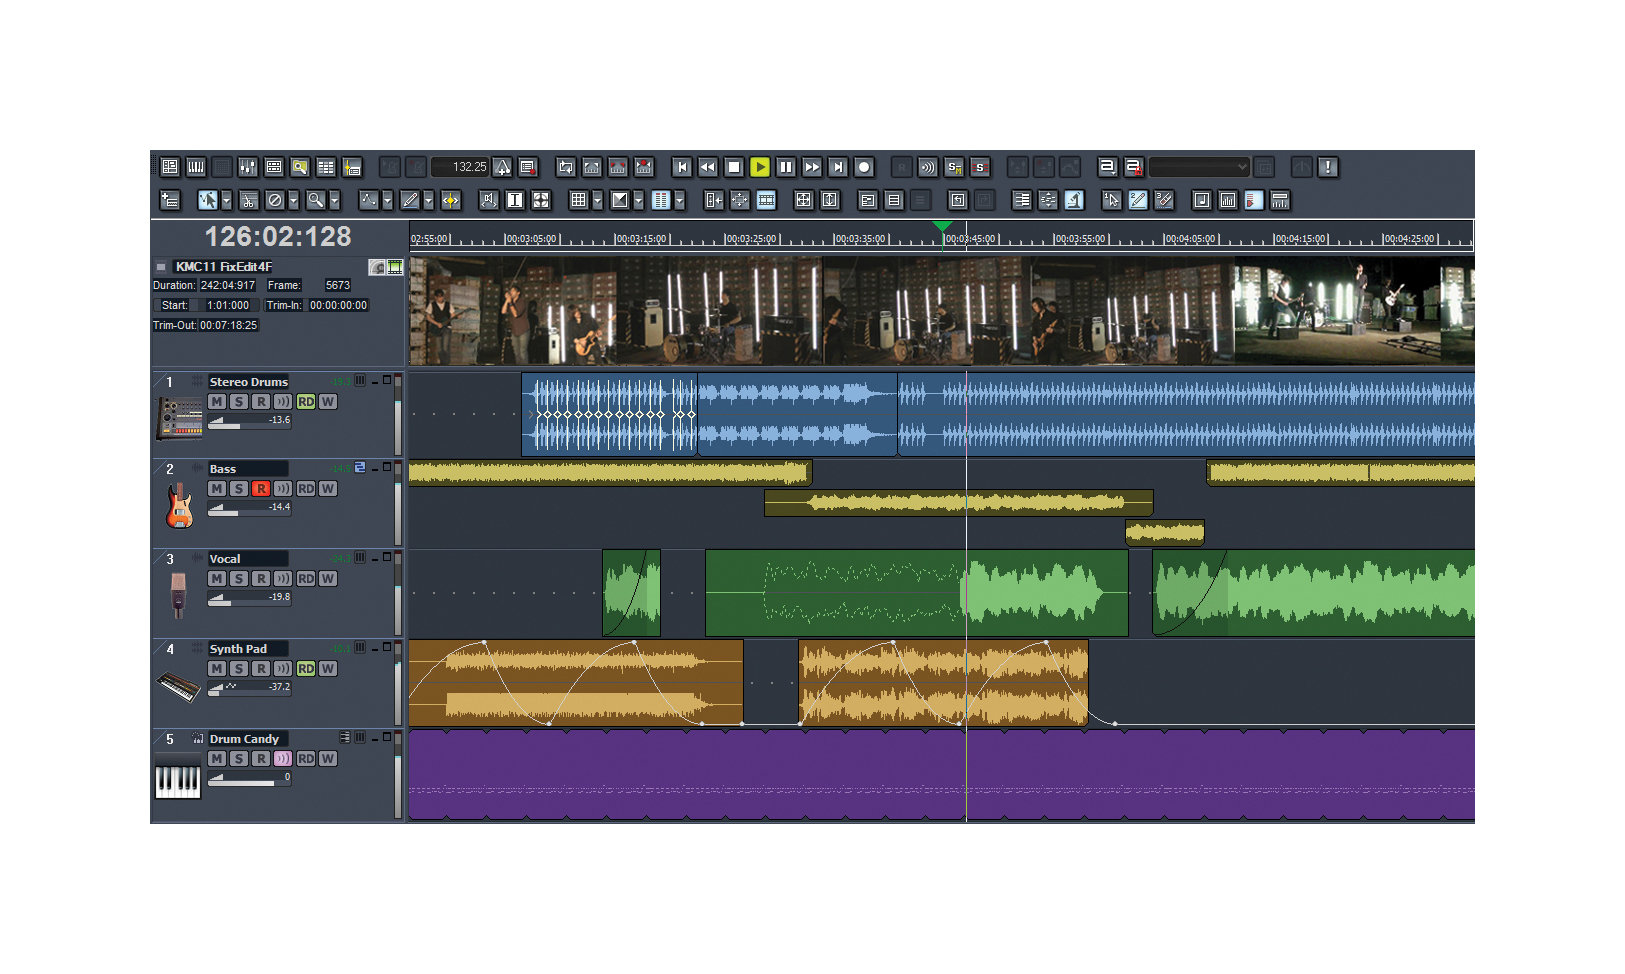
Task: Click the red S solo-clear icon
Action: [980, 167]
